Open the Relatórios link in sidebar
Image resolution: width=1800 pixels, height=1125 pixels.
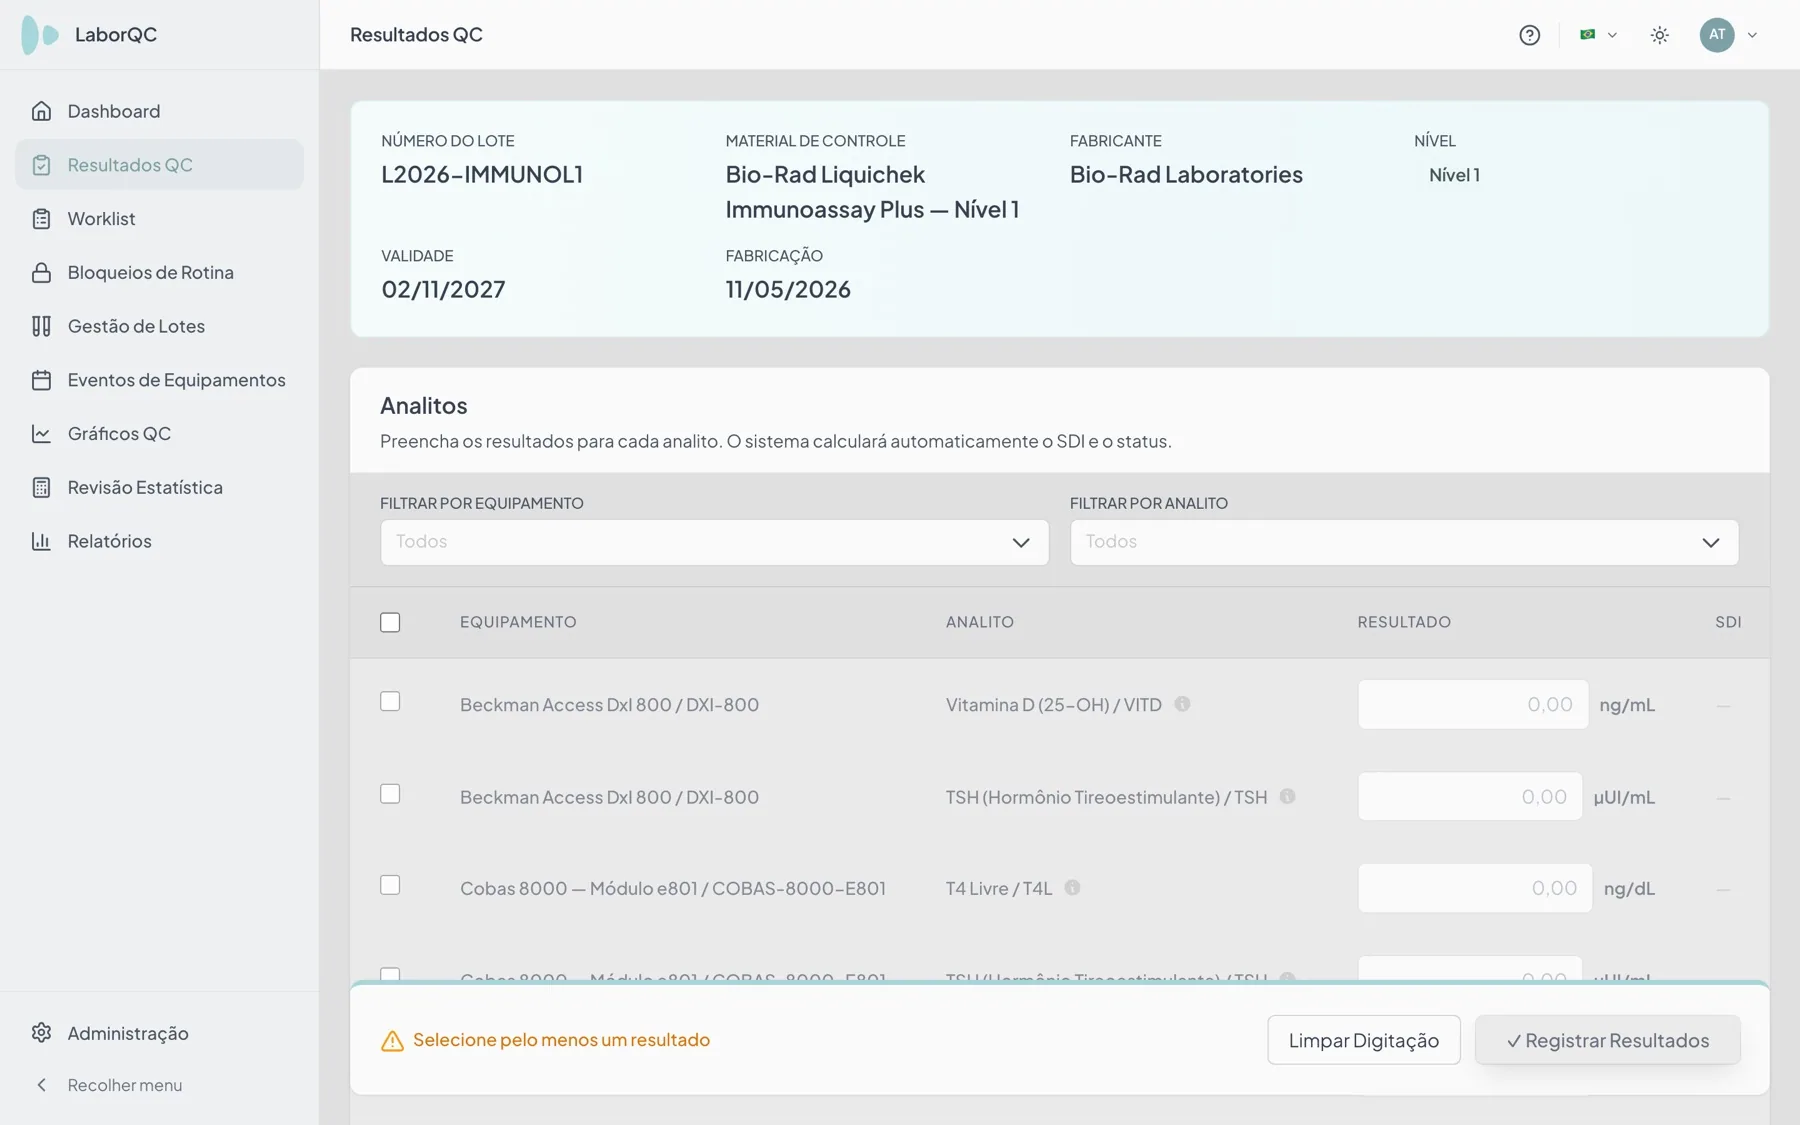click(x=160, y=541)
